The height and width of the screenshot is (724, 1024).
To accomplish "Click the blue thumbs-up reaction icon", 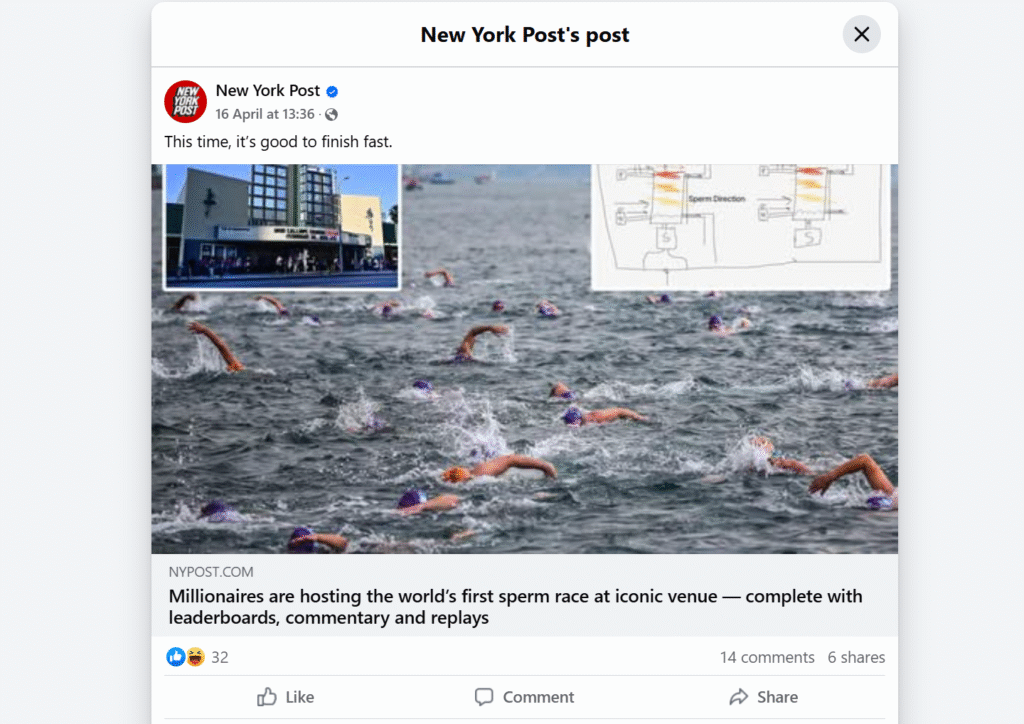I will click(x=175, y=657).
